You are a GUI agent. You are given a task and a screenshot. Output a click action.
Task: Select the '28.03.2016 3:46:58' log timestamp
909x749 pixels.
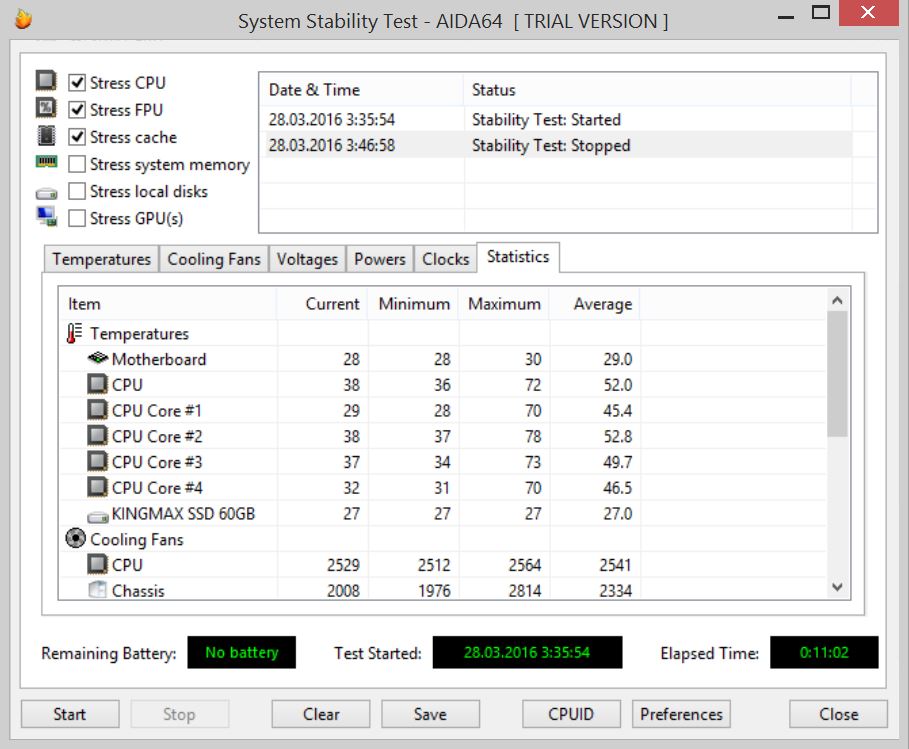point(332,145)
